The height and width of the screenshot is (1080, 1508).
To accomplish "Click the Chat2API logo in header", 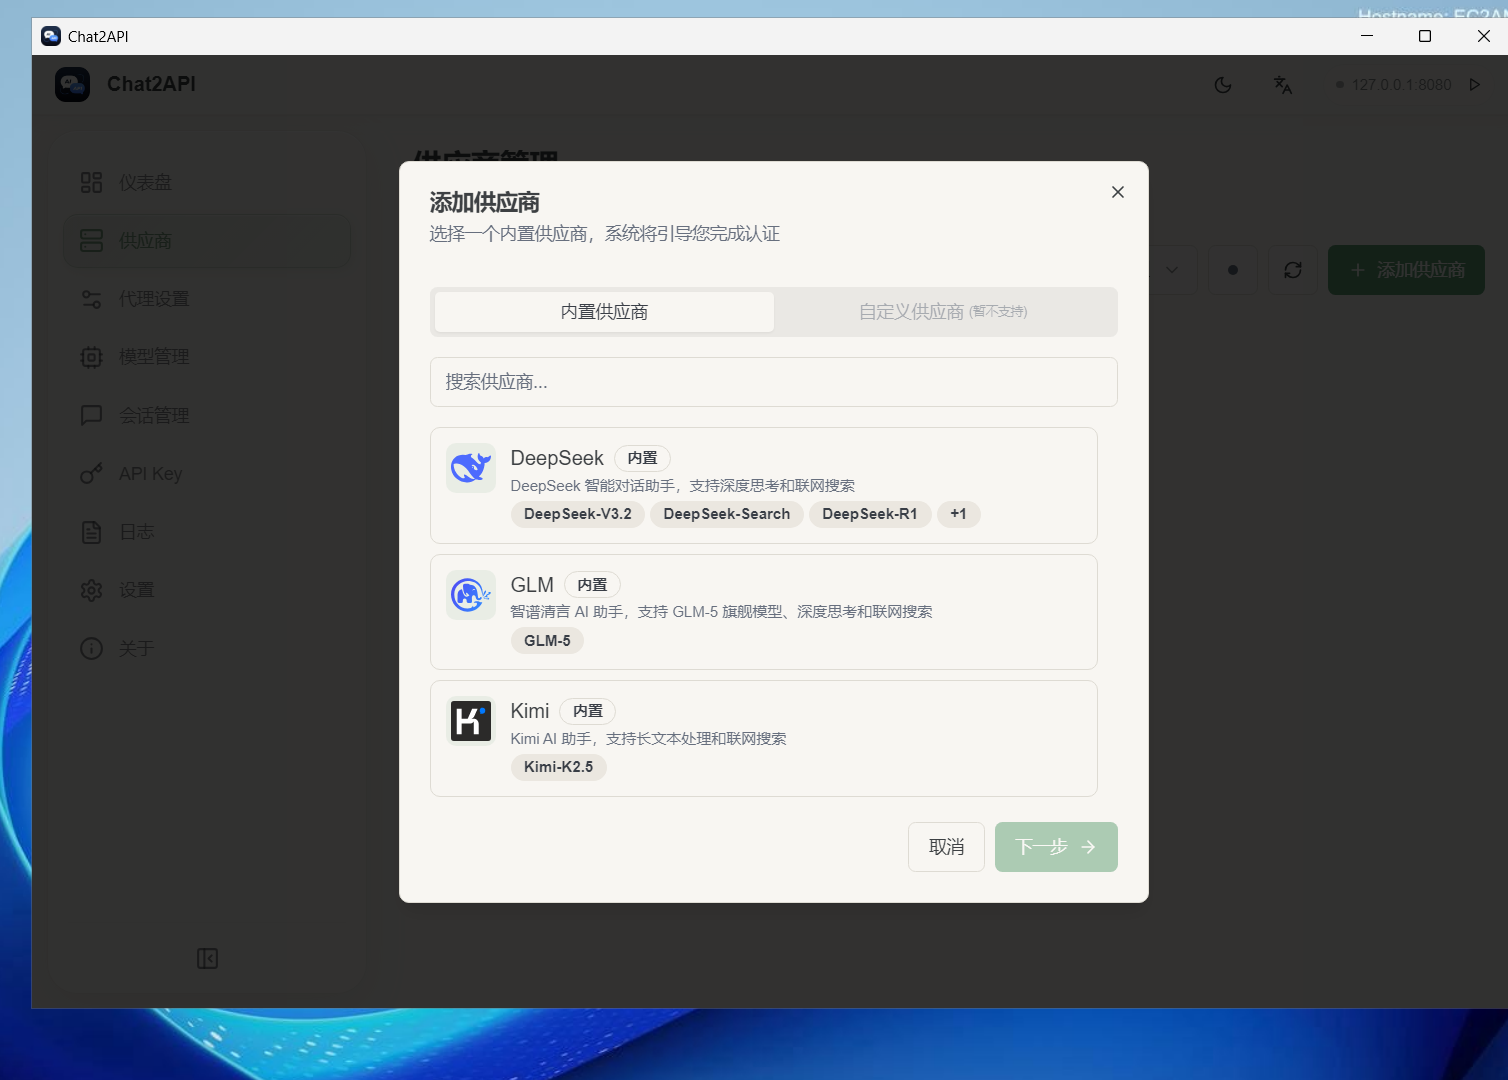I will [73, 85].
